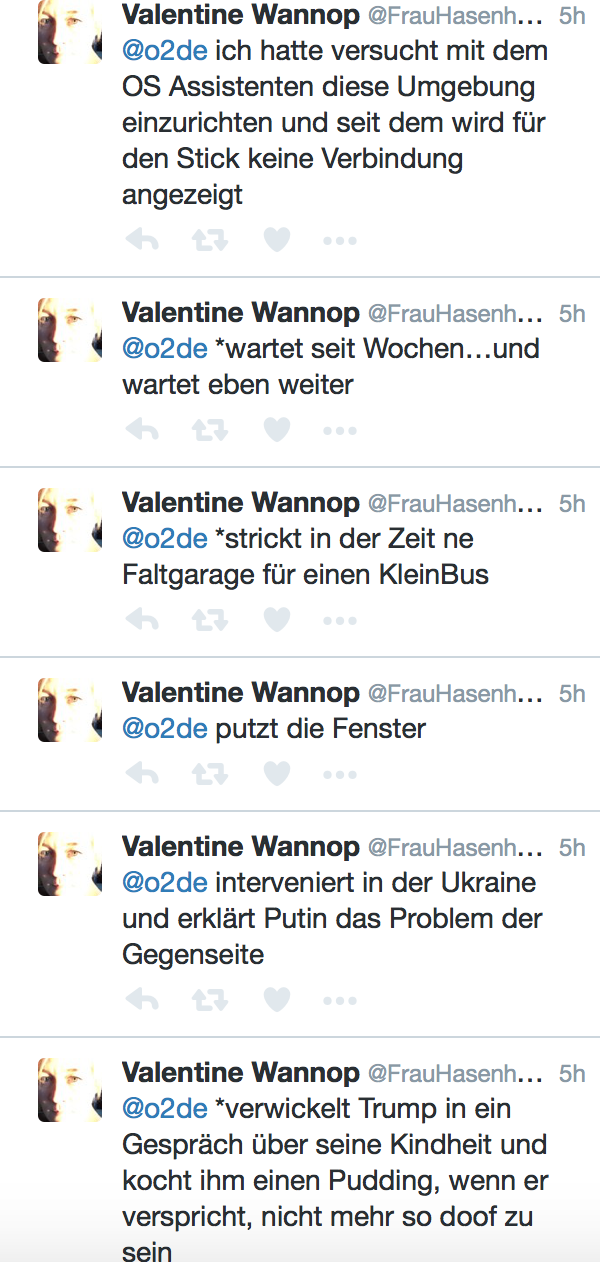Reply to the 'wartet seit Wochen' tweet
600x1262 pixels.
click(x=143, y=430)
